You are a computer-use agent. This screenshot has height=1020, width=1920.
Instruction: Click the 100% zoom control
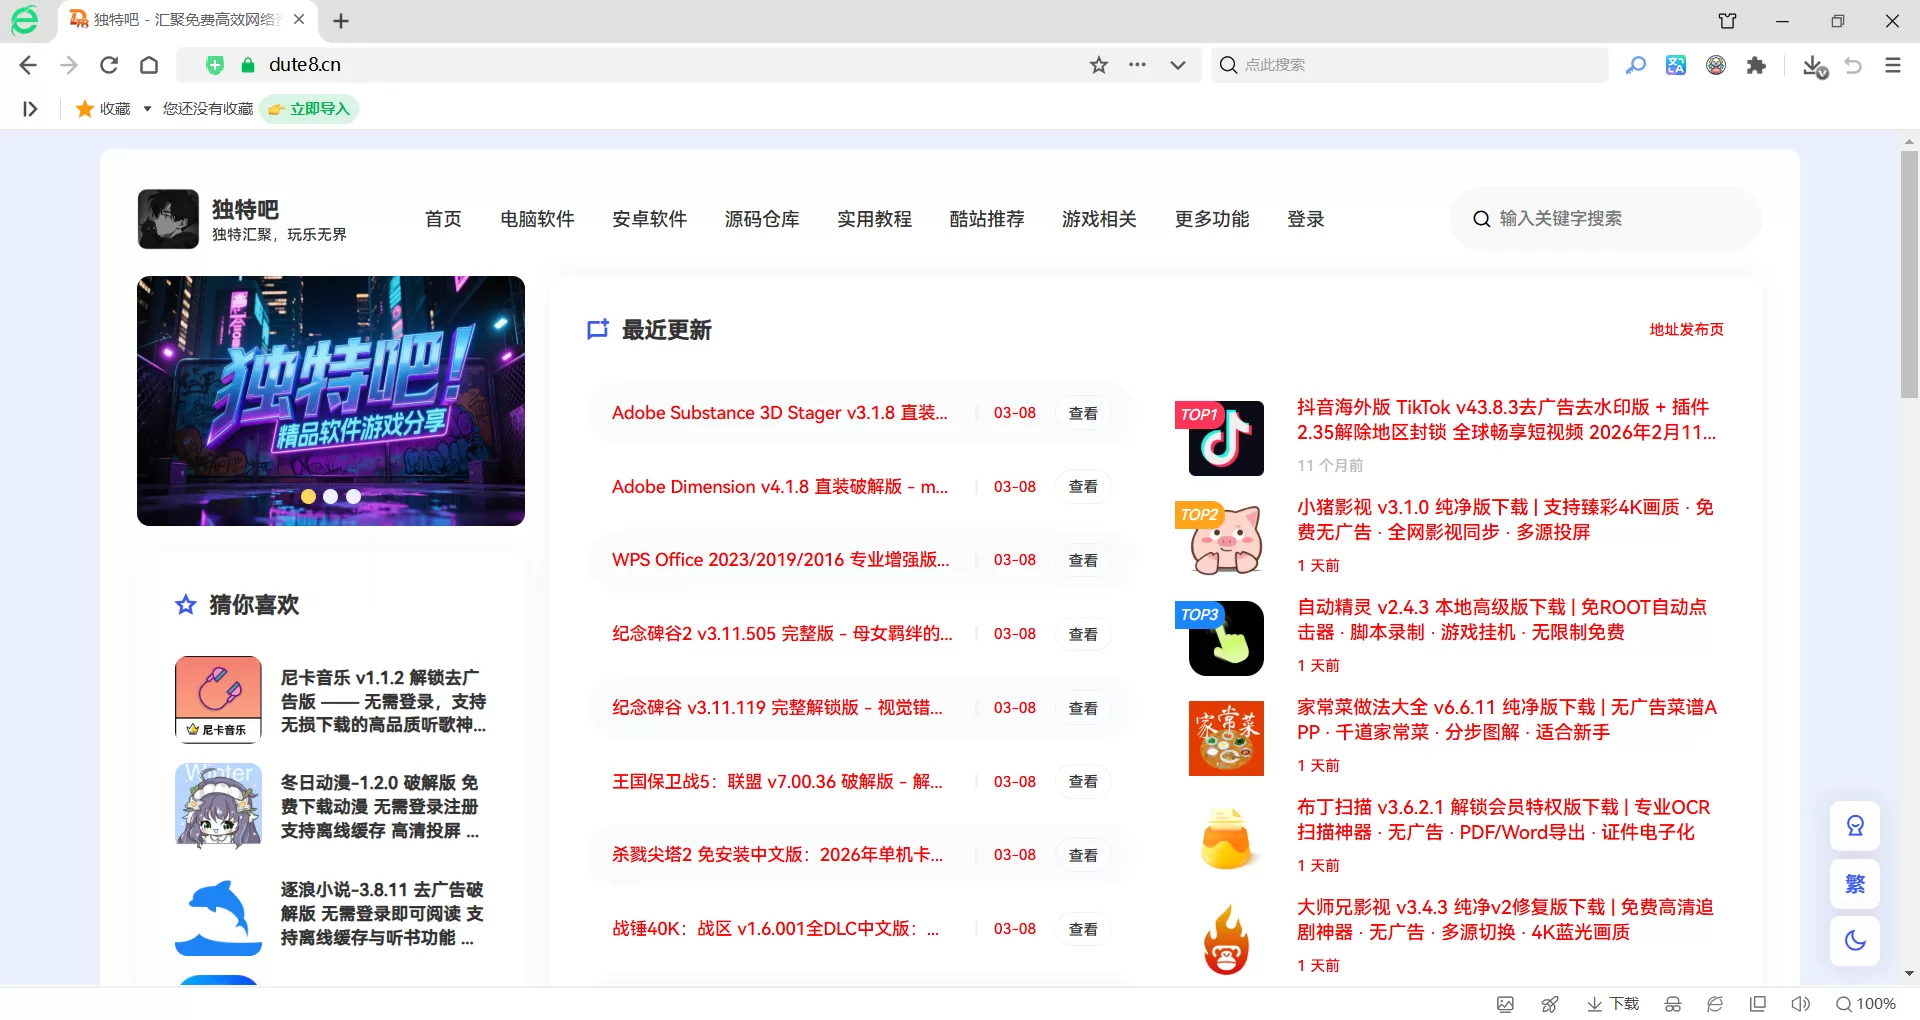tap(1866, 1004)
